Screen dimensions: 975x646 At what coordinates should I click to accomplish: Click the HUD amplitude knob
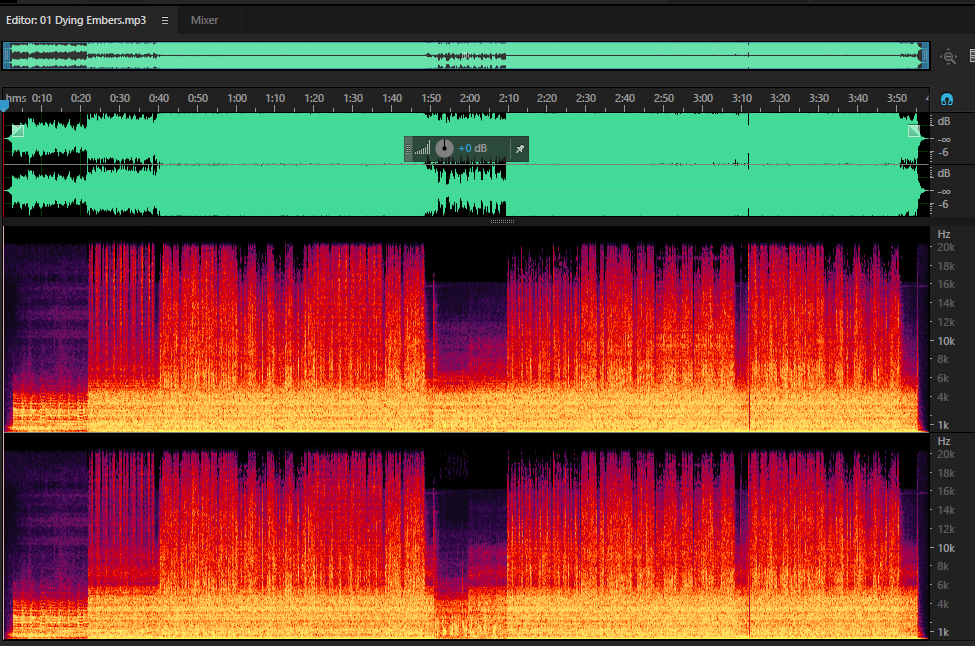[444, 149]
